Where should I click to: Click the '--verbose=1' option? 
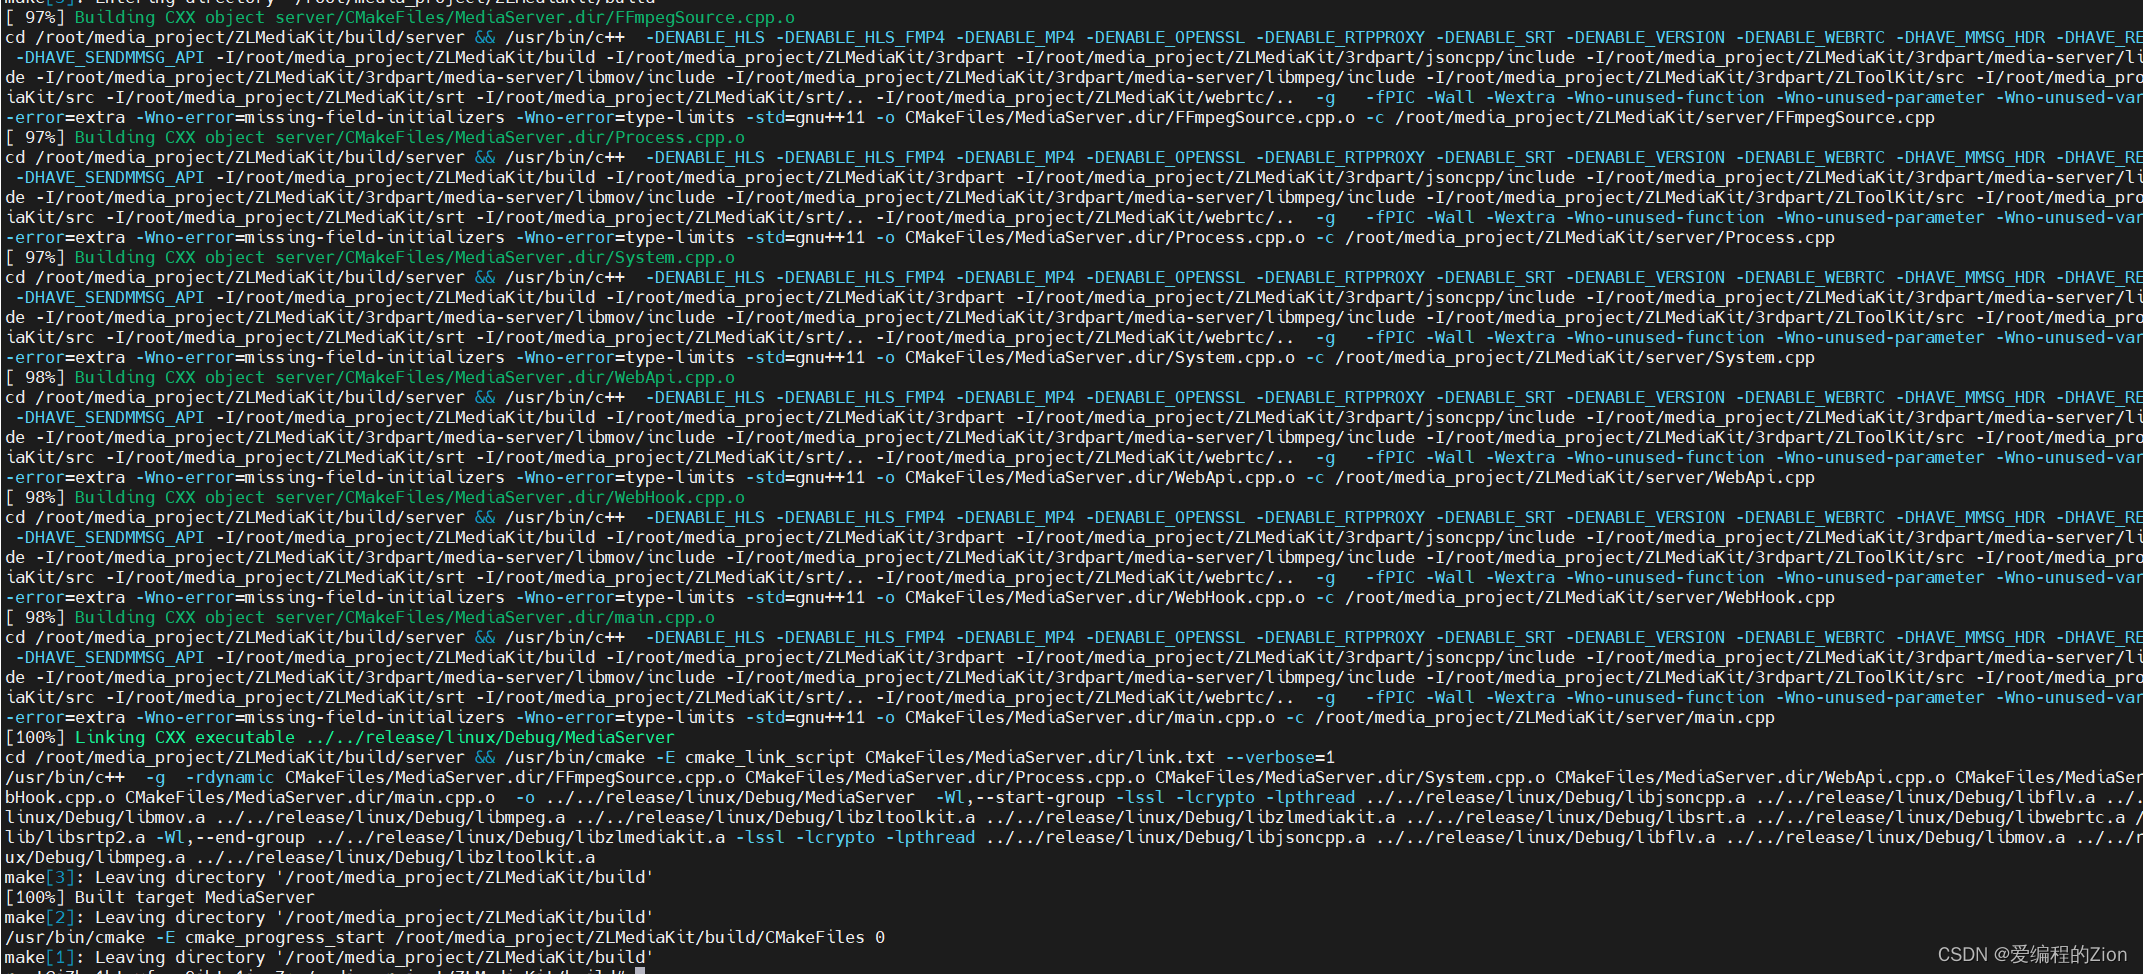[x=1280, y=757]
